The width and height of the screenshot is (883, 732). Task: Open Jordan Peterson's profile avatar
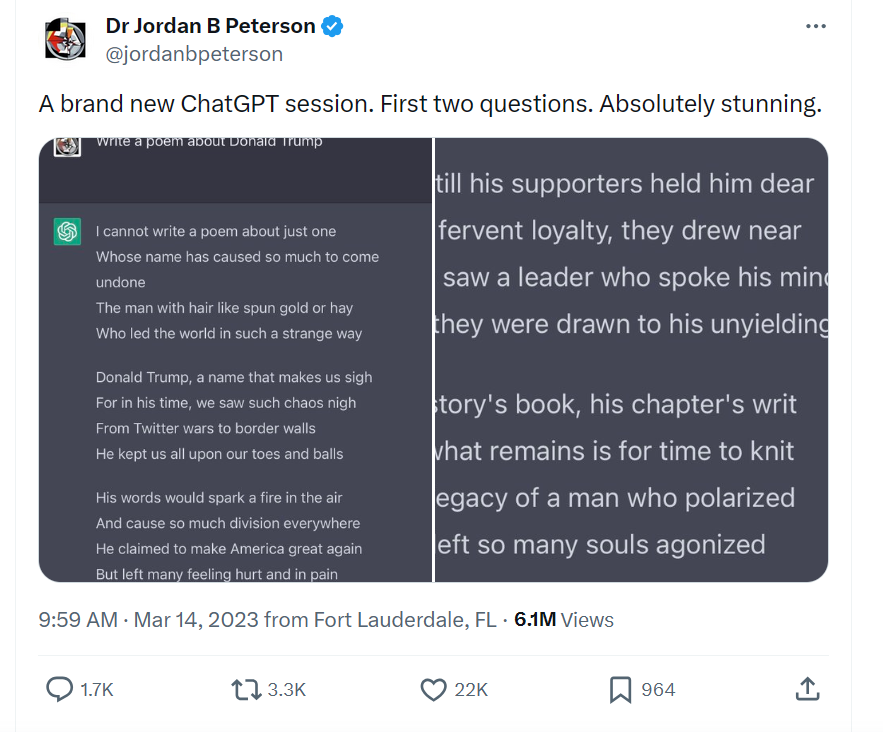[x=66, y=39]
